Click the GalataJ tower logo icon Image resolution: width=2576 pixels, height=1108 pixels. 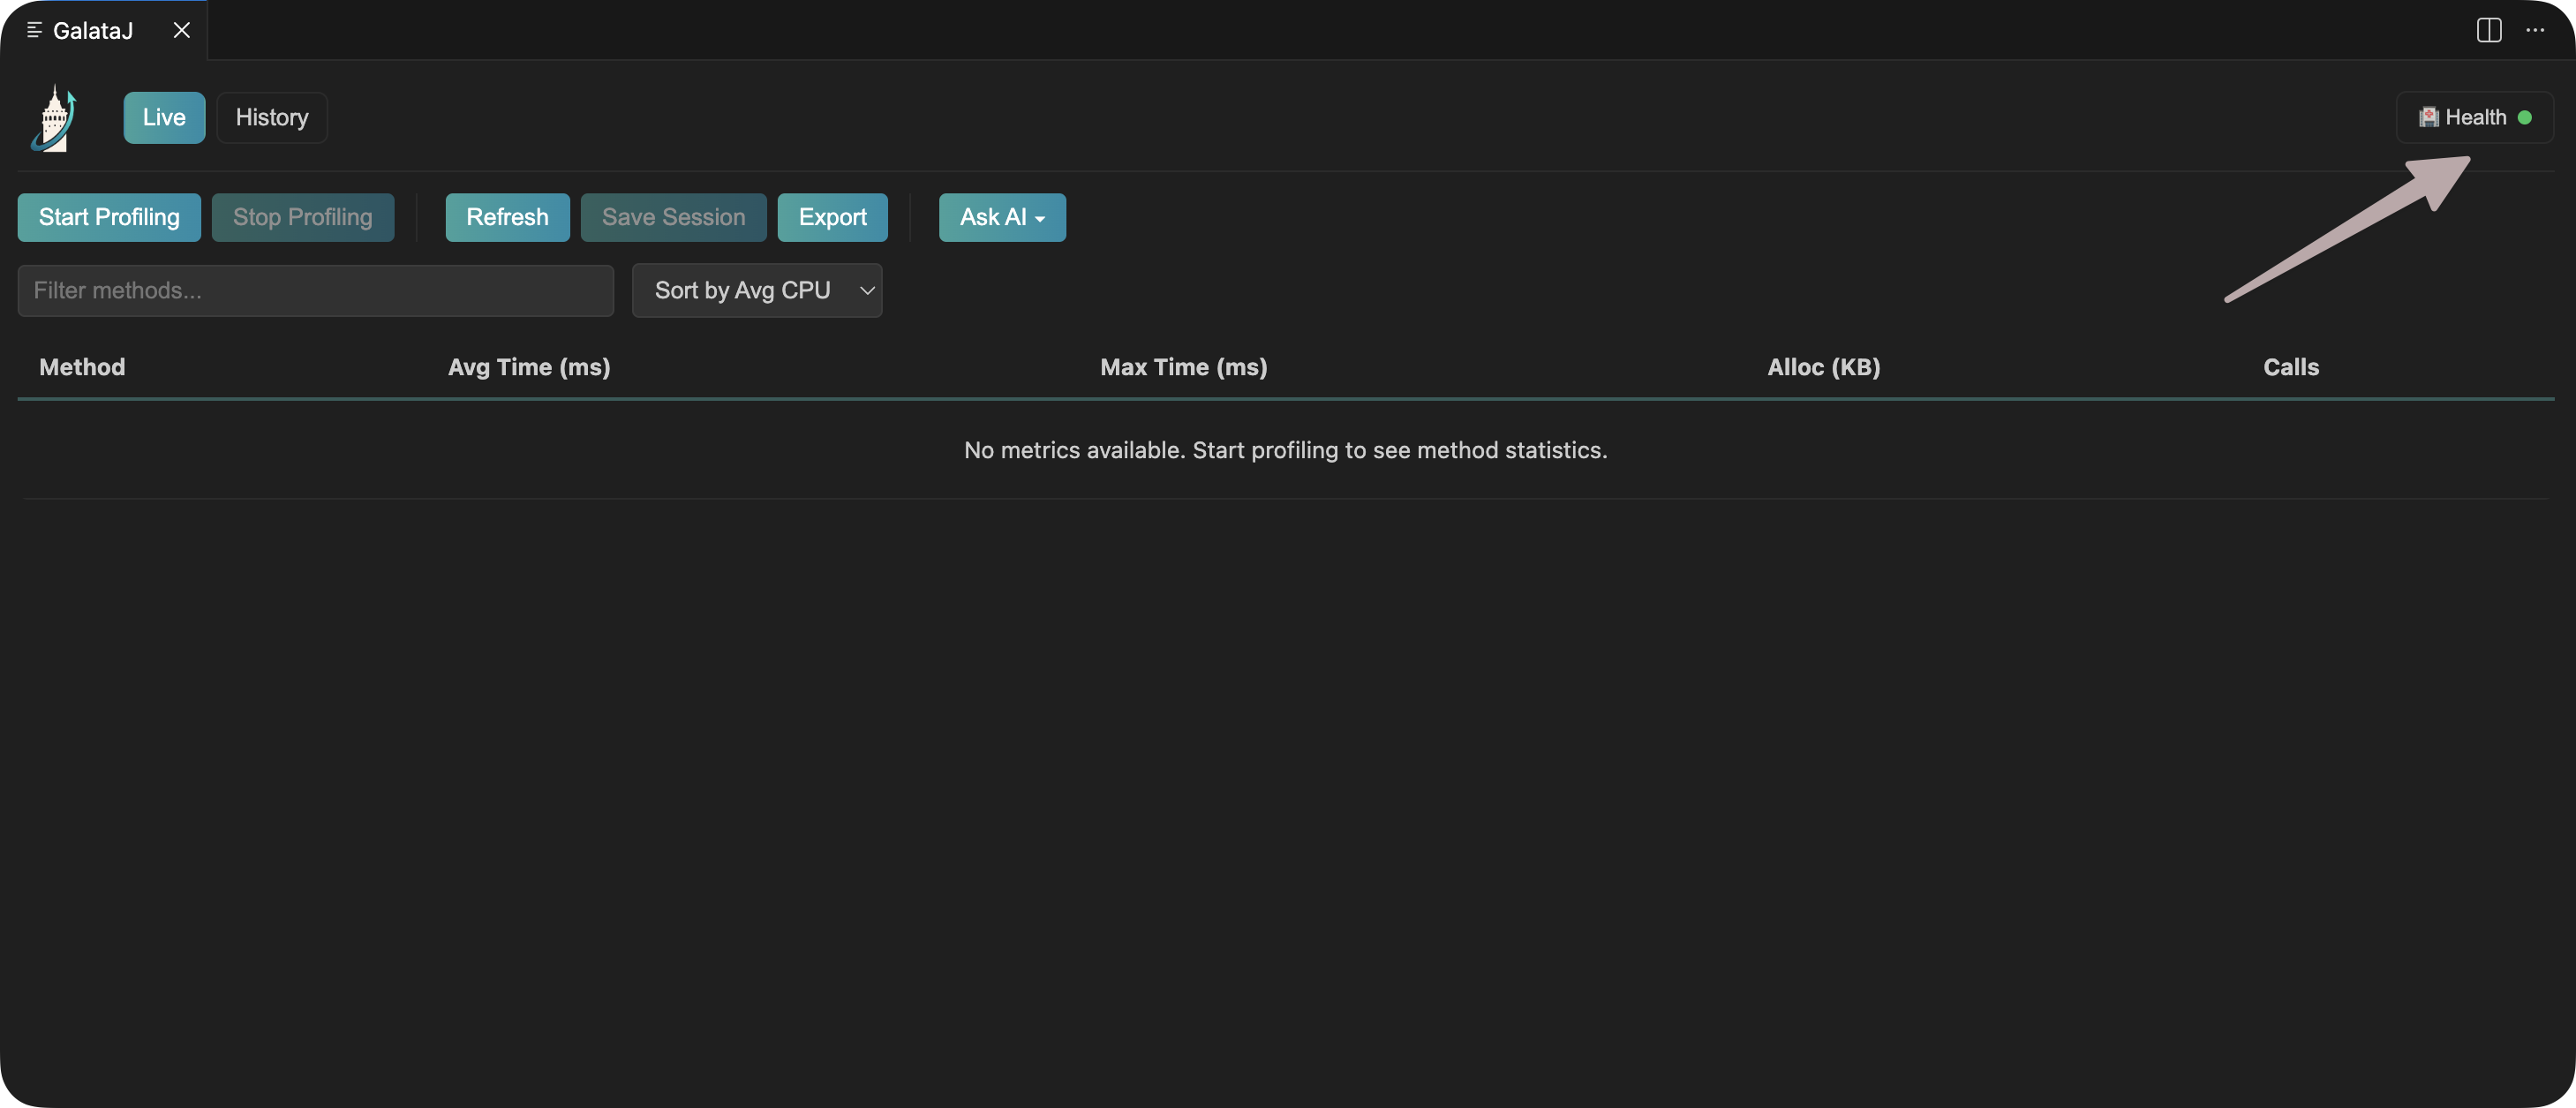pos(54,118)
